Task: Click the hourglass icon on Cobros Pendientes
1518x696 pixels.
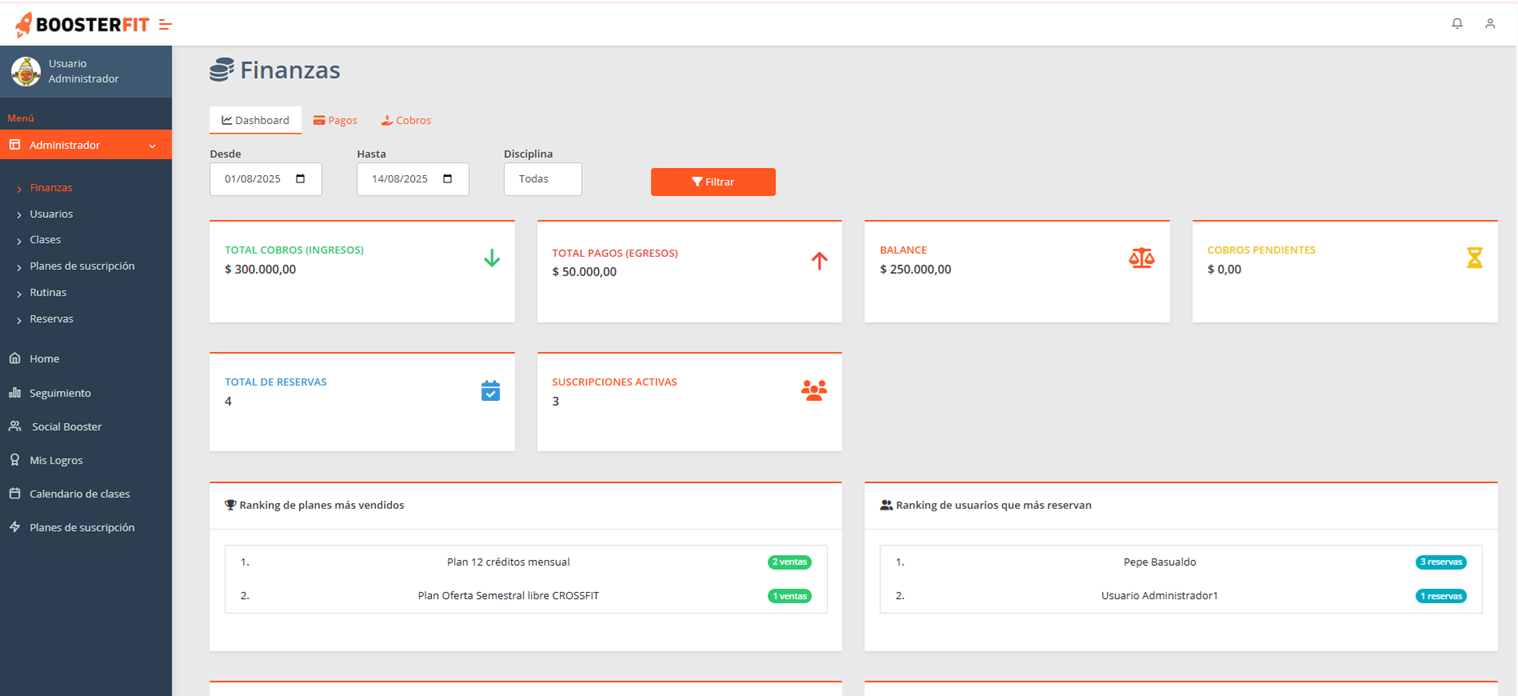Action: [1474, 258]
